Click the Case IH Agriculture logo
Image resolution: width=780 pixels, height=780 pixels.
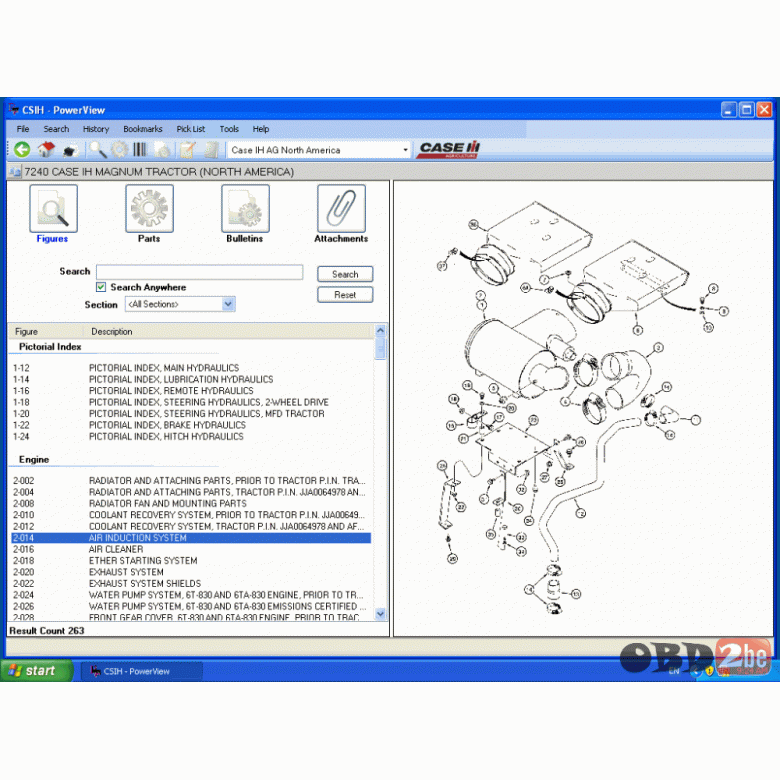click(x=448, y=149)
